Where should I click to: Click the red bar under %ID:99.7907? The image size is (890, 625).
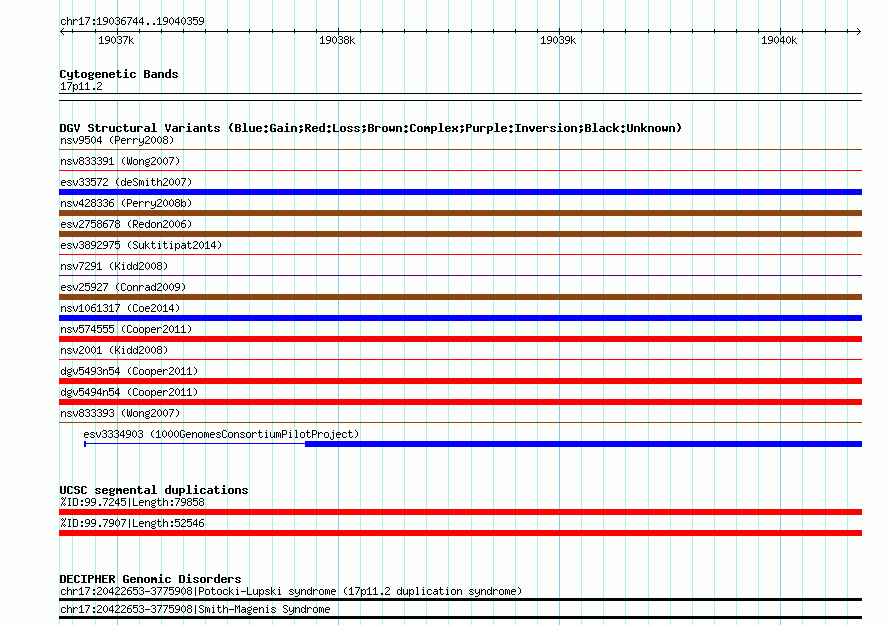(460, 533)
